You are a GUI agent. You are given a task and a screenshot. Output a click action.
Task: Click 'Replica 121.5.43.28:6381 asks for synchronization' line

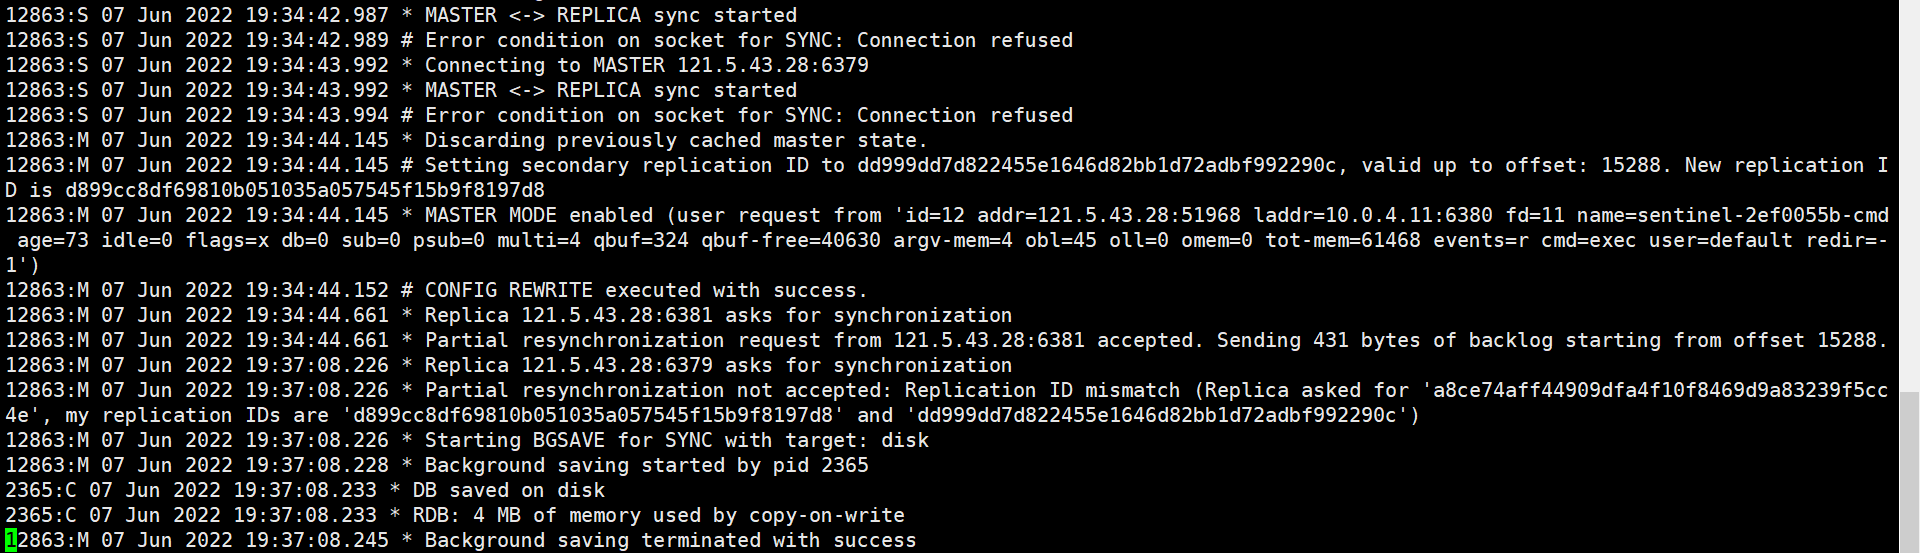point(718,315)
